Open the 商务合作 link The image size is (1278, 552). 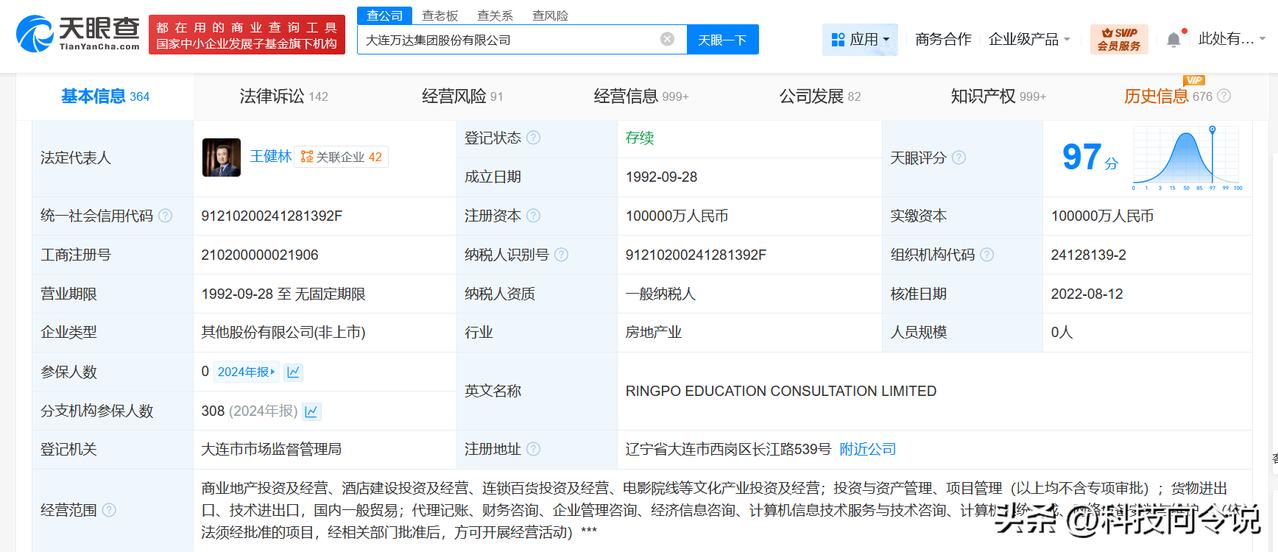(x=943, y=39)
